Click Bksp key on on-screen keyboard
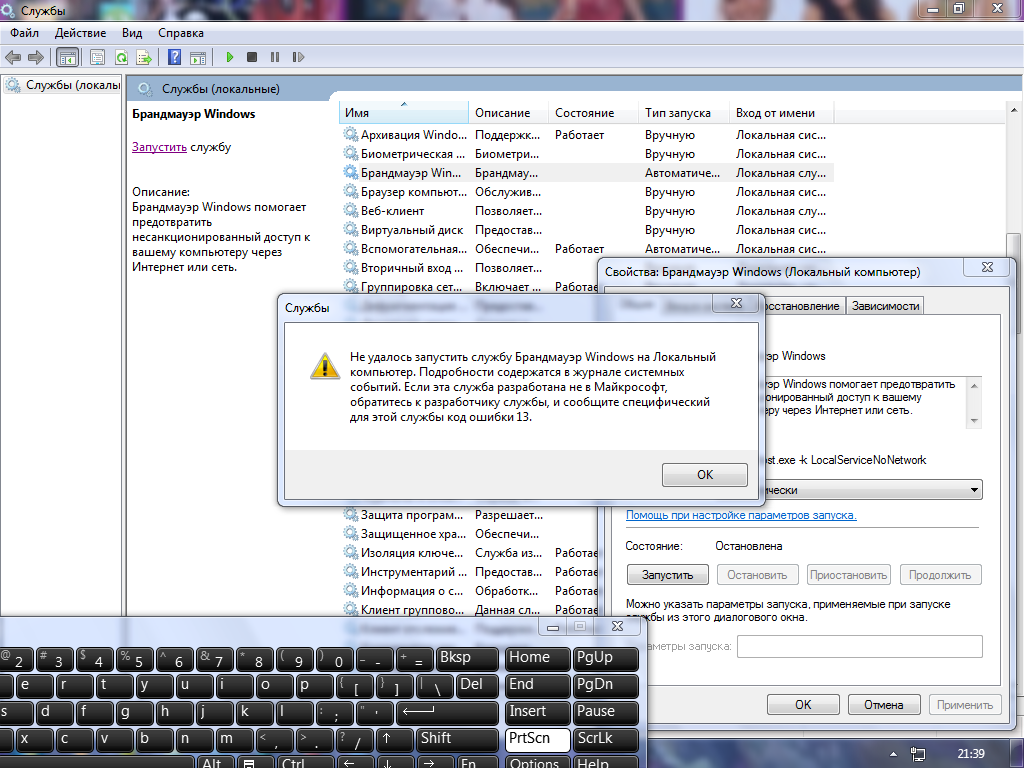The image size is (1024, 768). [x=467, y=658]
